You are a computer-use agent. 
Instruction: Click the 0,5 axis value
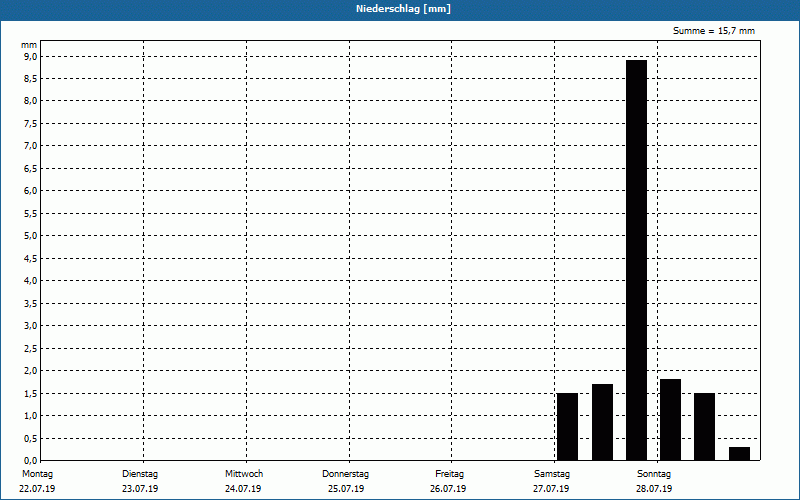point(31,438)
